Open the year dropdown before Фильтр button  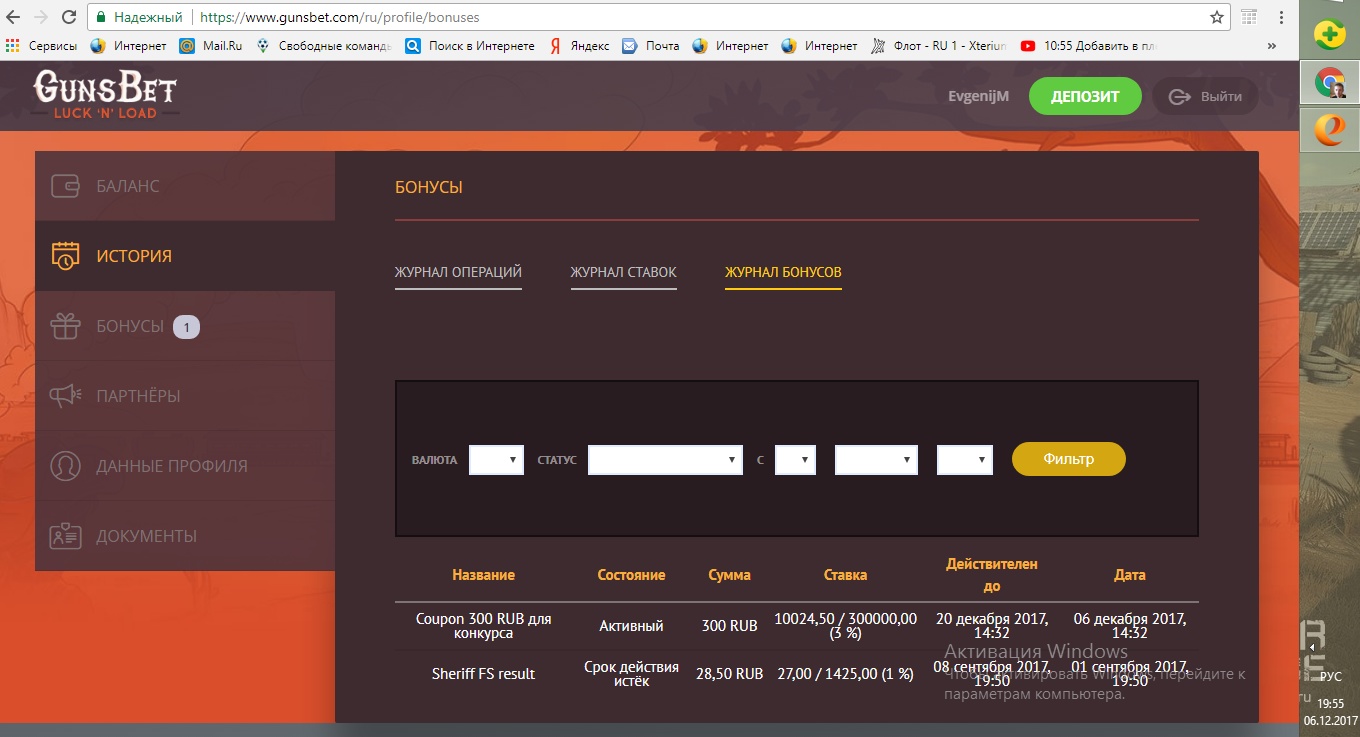click(964, 460)
